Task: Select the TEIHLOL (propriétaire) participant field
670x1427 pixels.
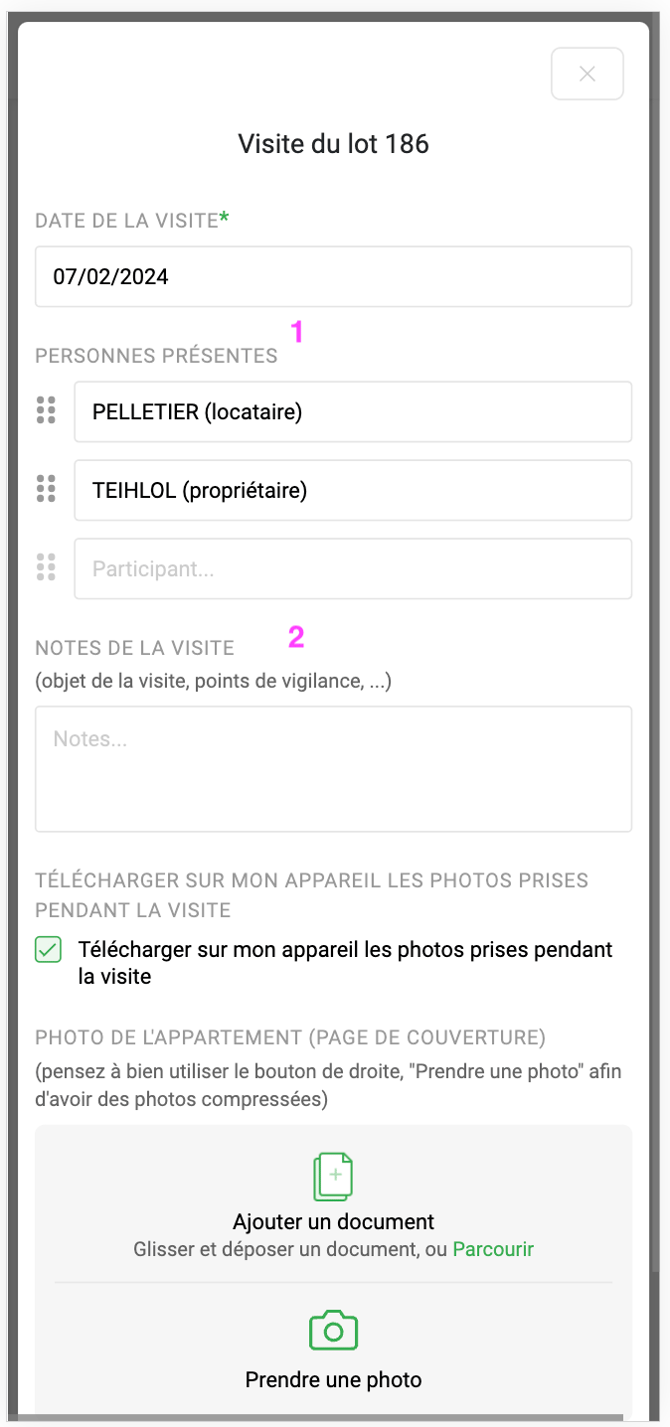Action: click(352, 490)
